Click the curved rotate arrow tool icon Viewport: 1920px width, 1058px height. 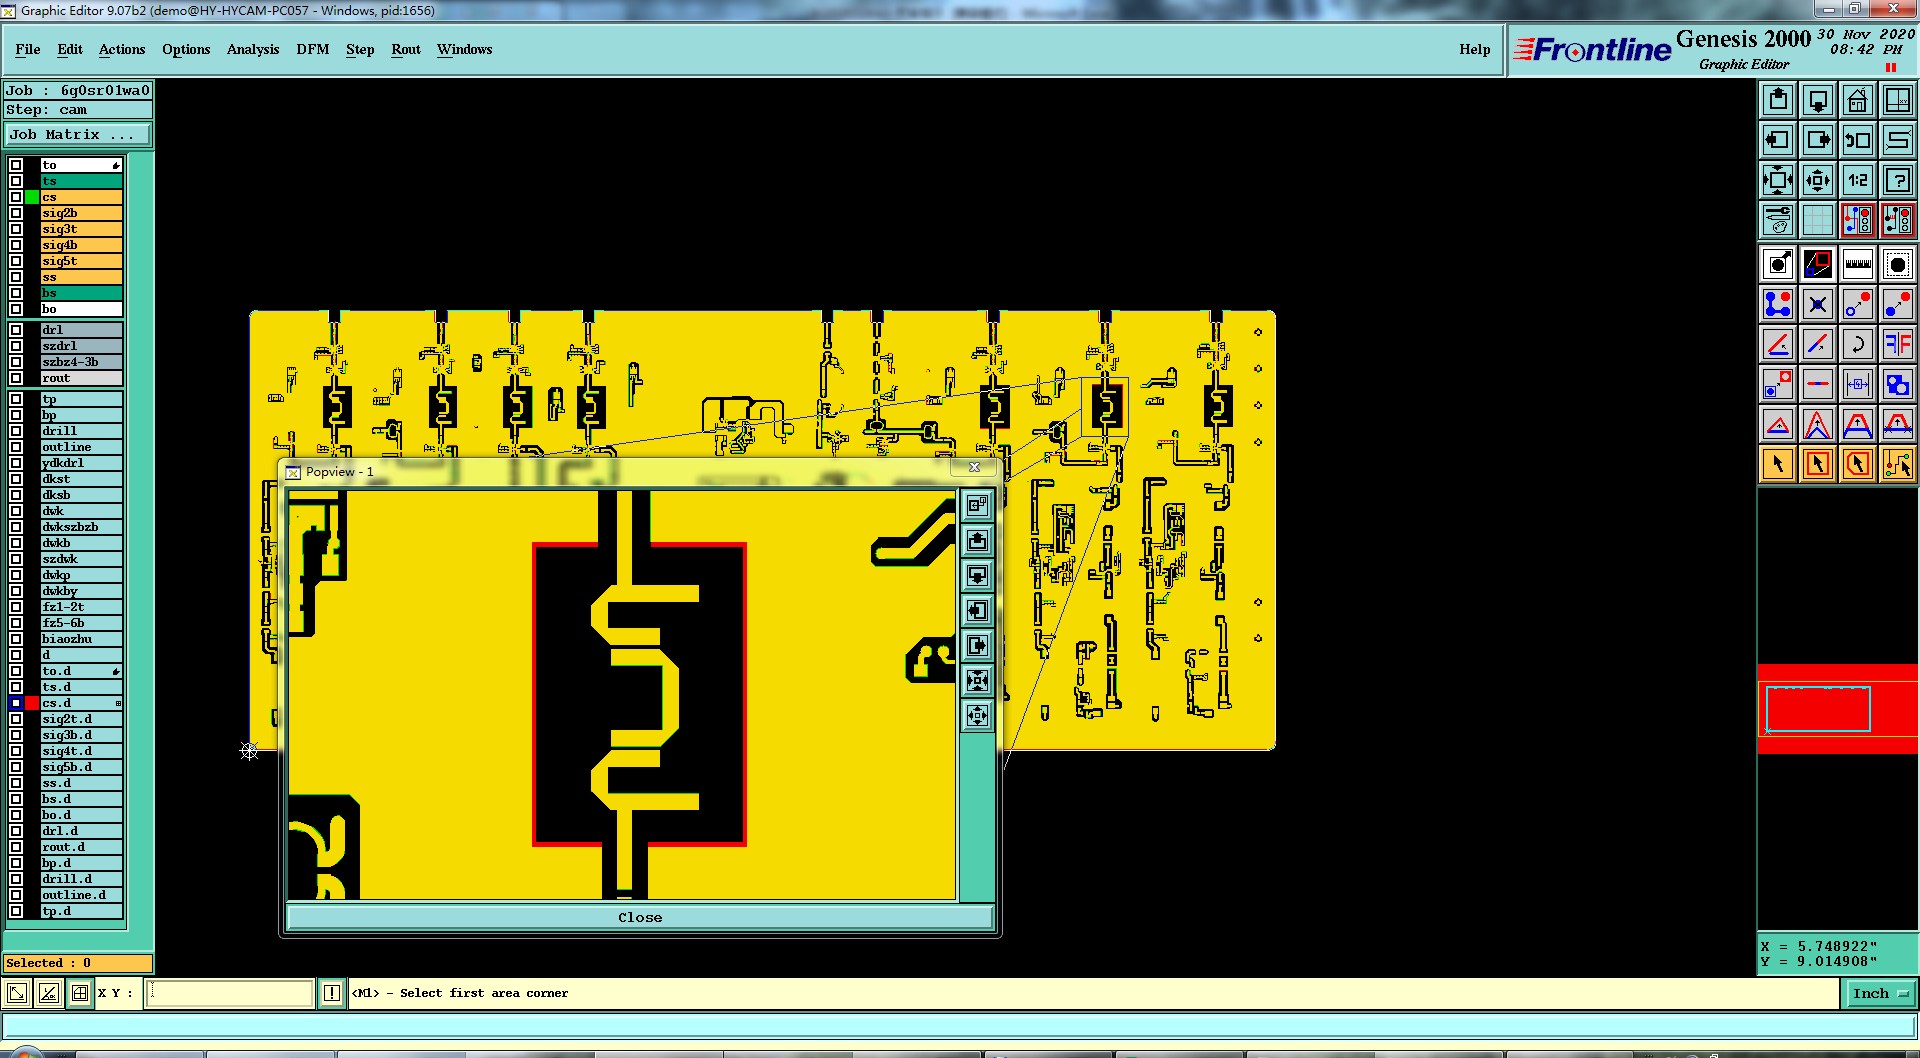click(x=1858, y=344)
